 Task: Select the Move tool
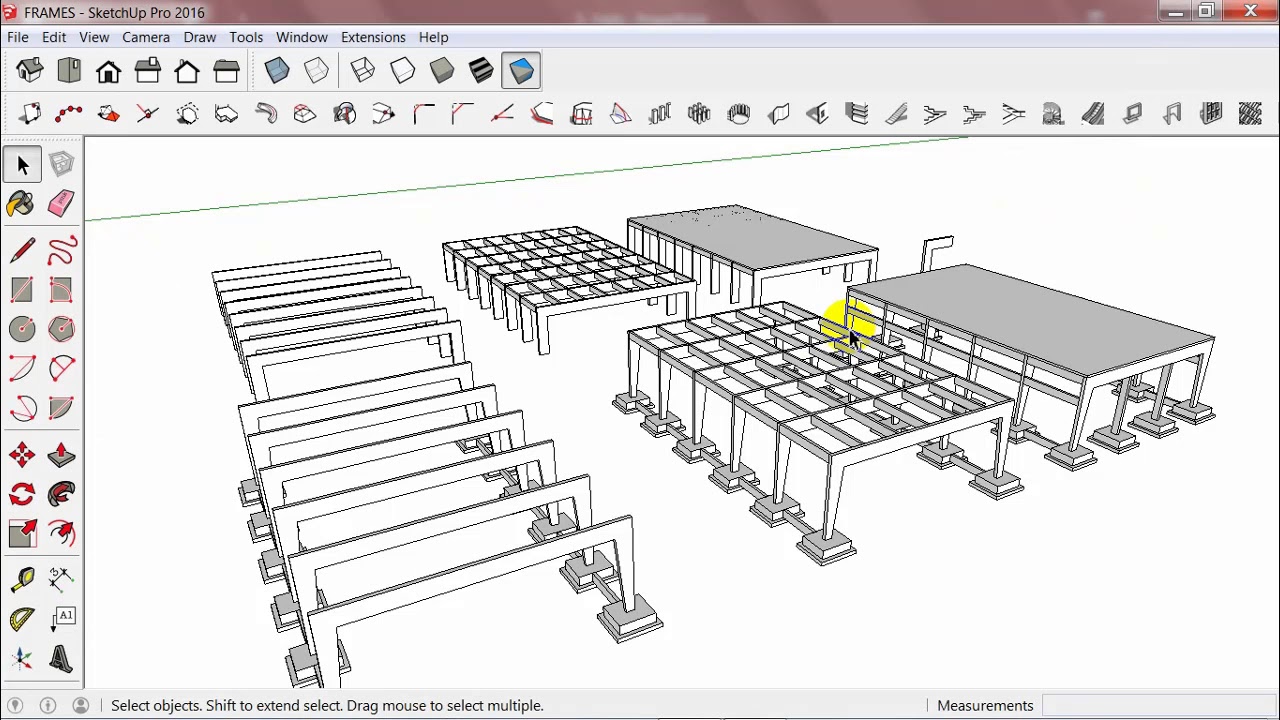pyautogui.click(x=22, y=455)
